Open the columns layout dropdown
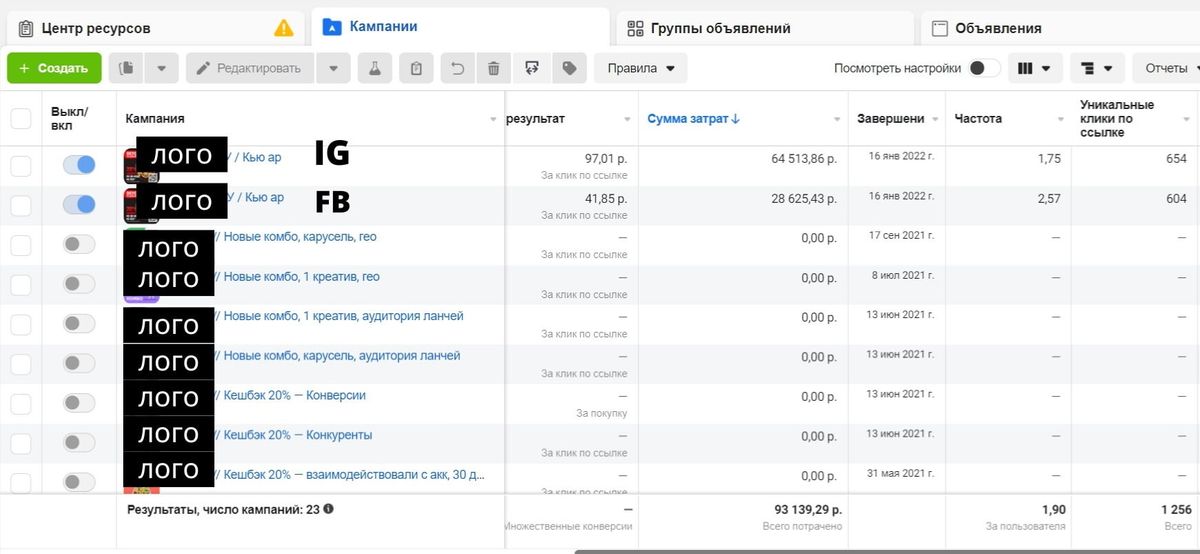The height and width of the screenshot is (554, 1200). 1035,68
